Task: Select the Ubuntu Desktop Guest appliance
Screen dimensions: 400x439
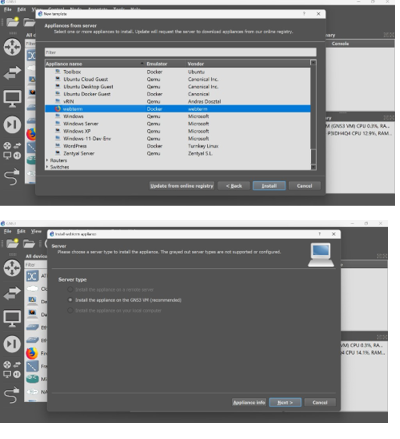Action: coord(178,86)
